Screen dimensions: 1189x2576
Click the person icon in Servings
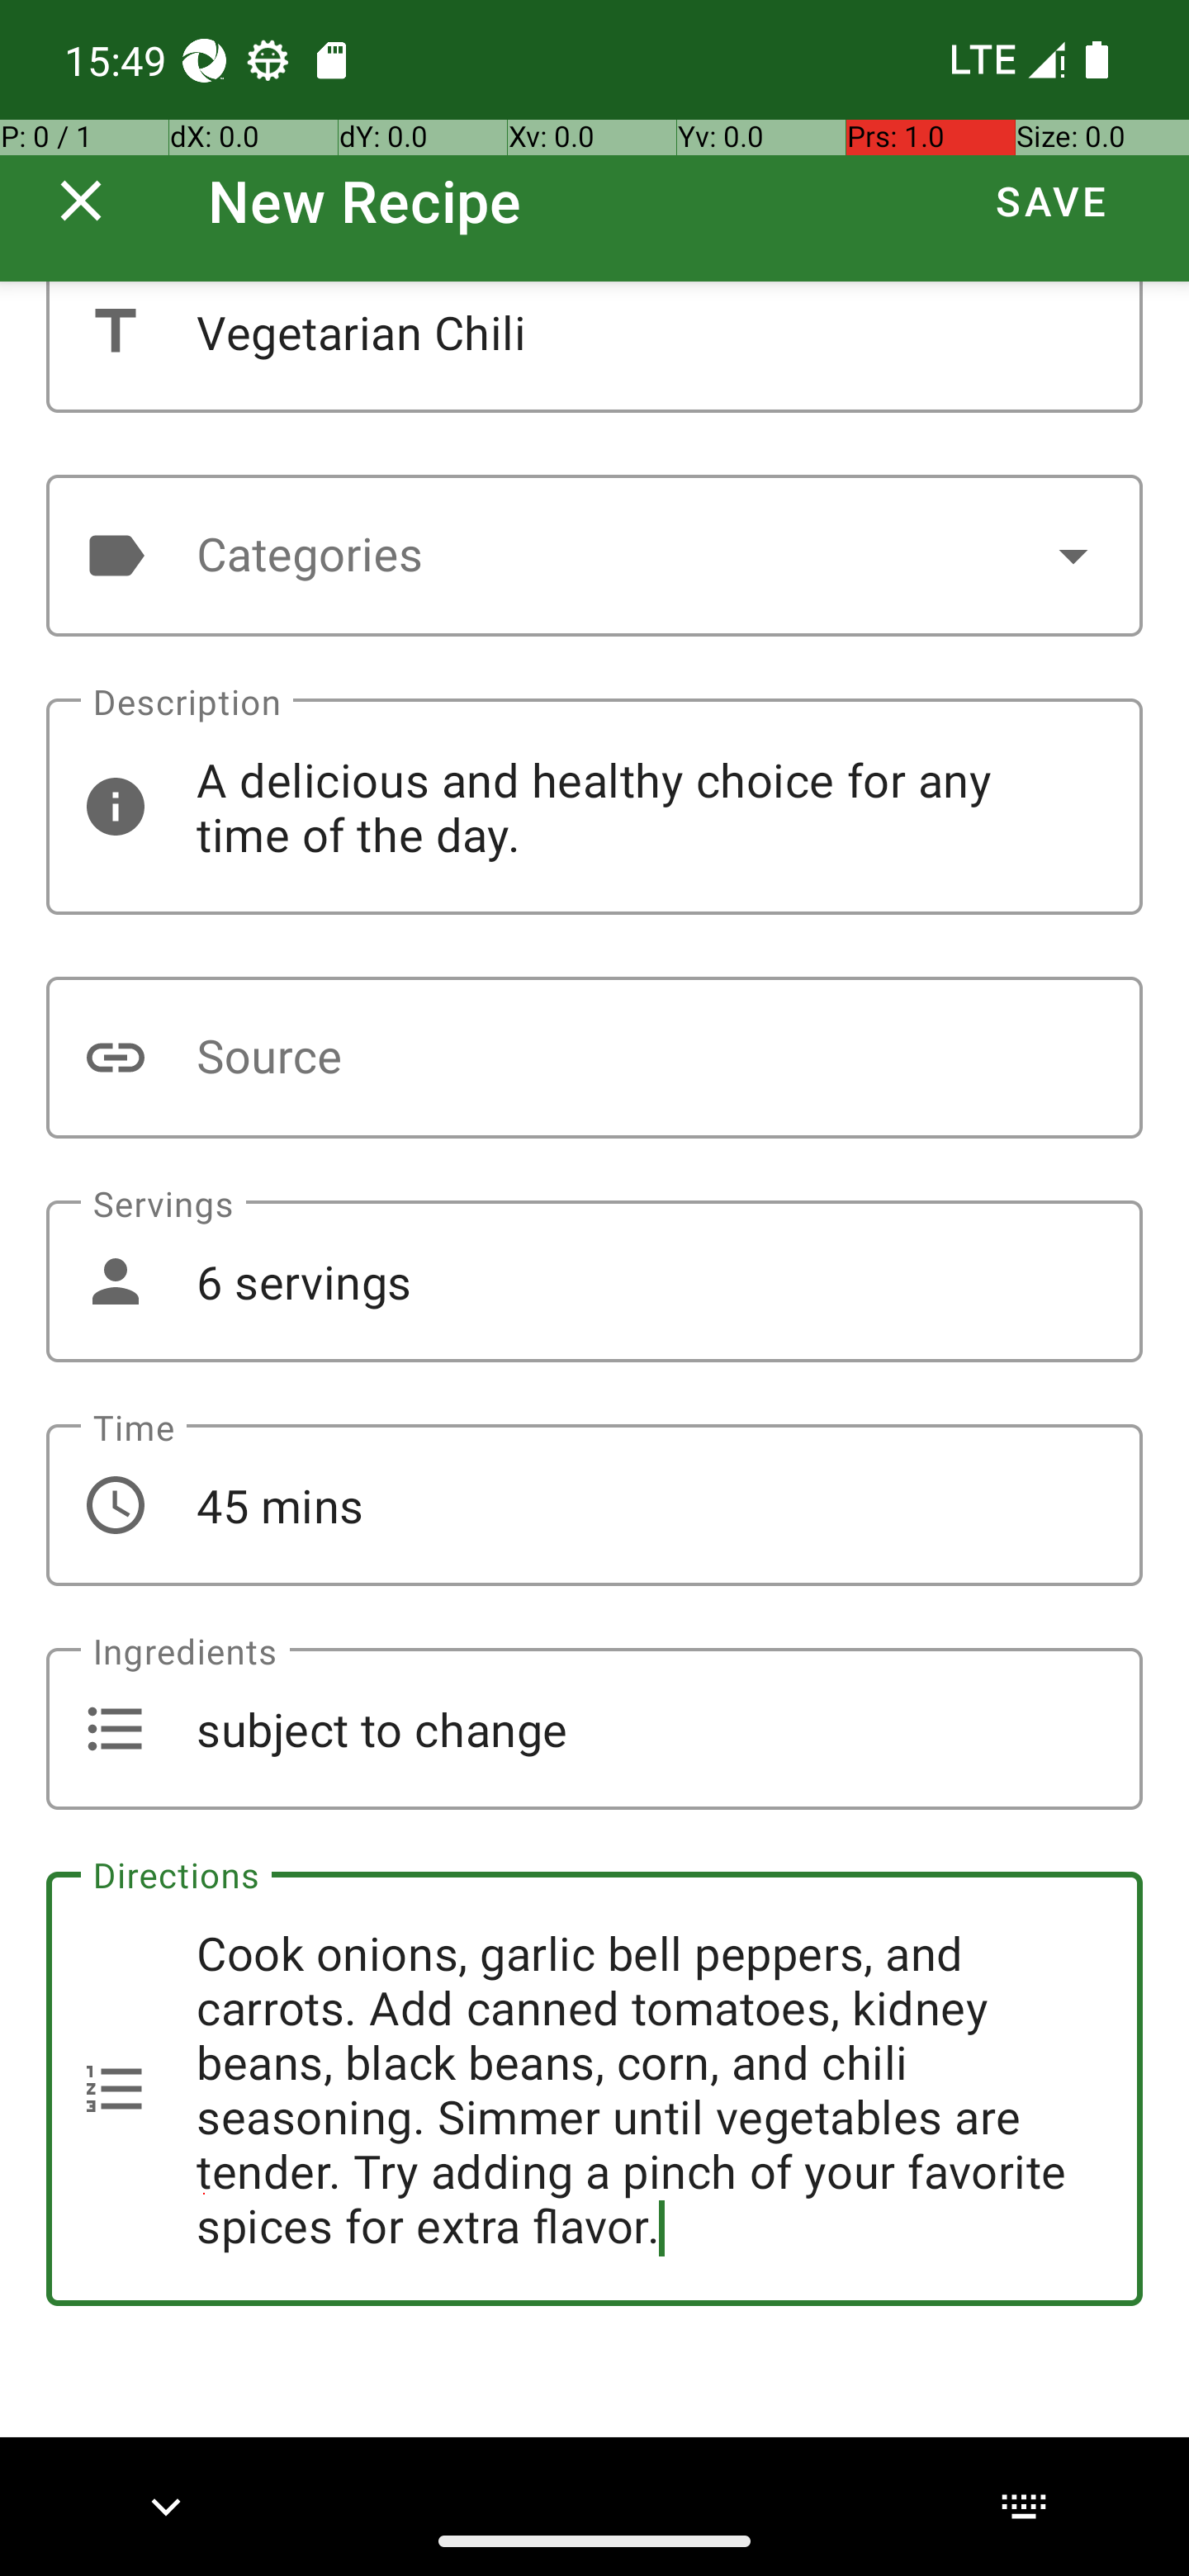pyautogui.click(x=116, y=1281)
